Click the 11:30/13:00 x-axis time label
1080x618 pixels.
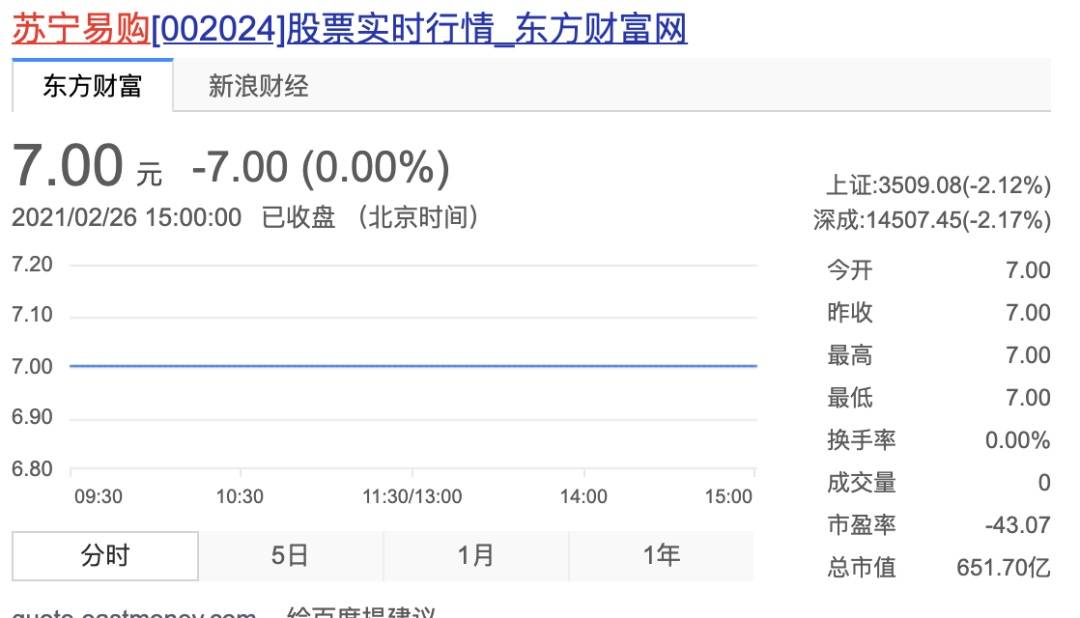click(x=412, y=497)
